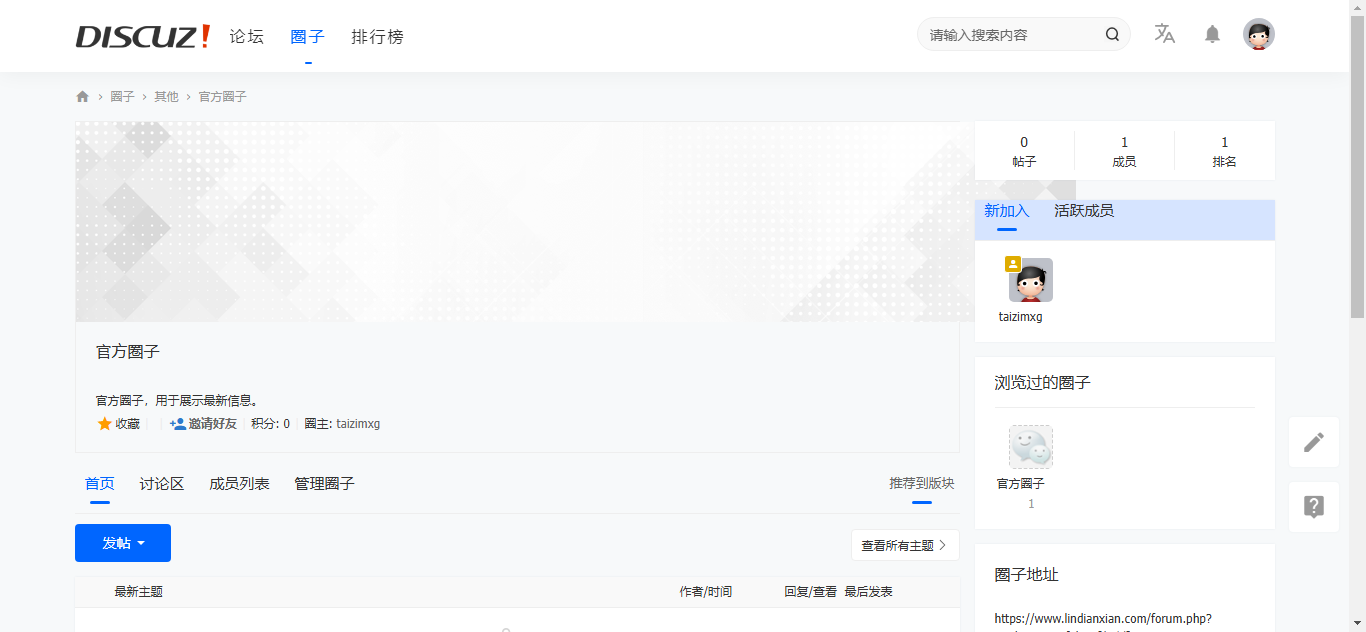Switch to the 成员列表 tab
The width and height of the screenshot is (1366, 632).
coord(239,484)
